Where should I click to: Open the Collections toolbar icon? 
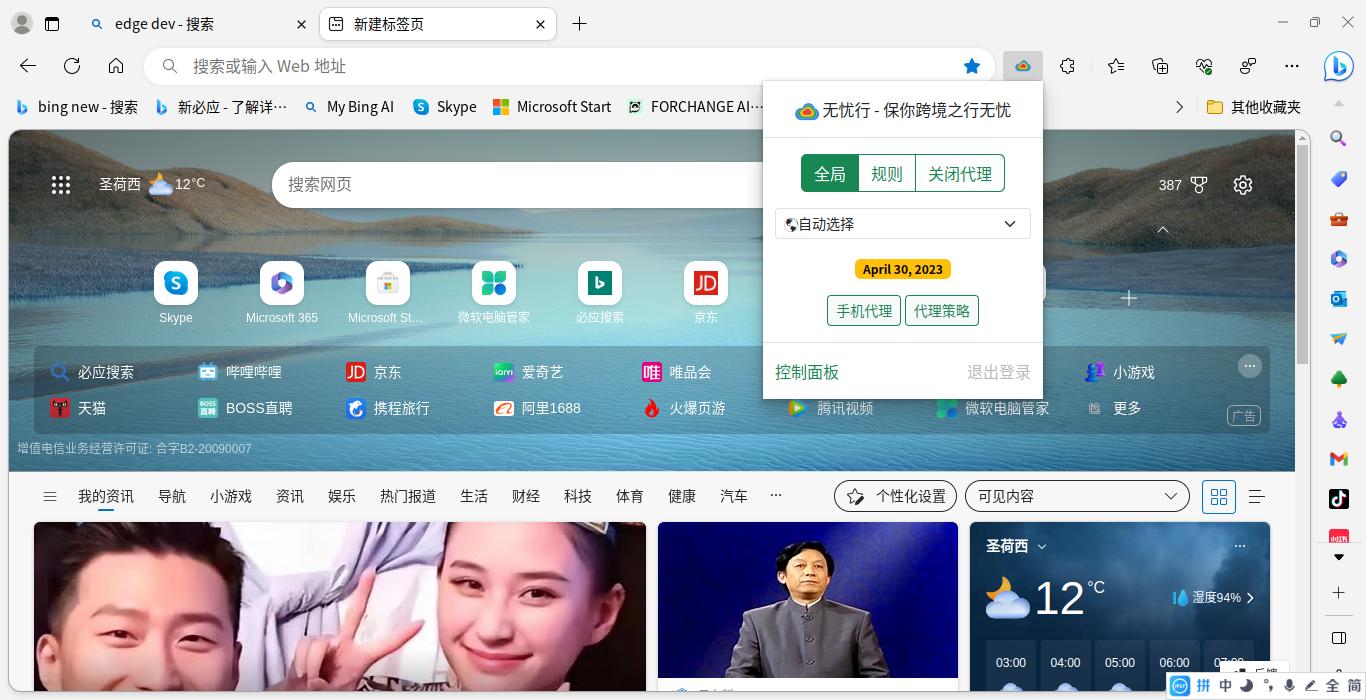[x=1160, y=66]
